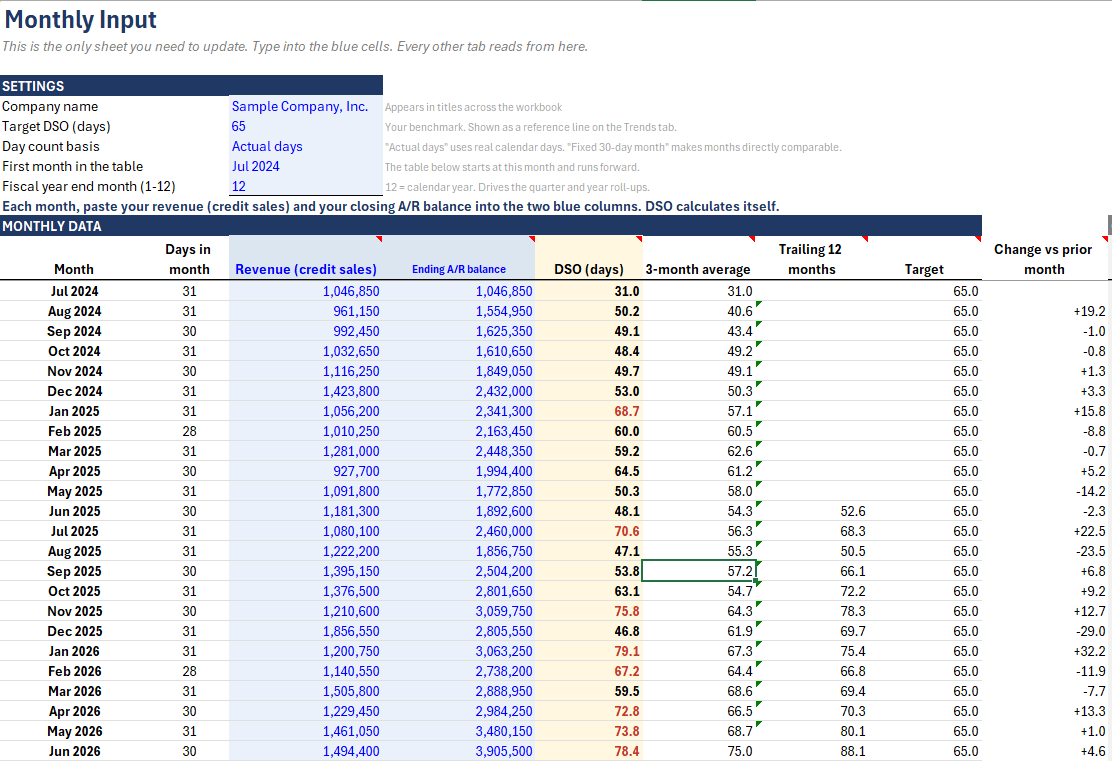Click the MONTHLY DATA section header

click(x=491, y=226)
